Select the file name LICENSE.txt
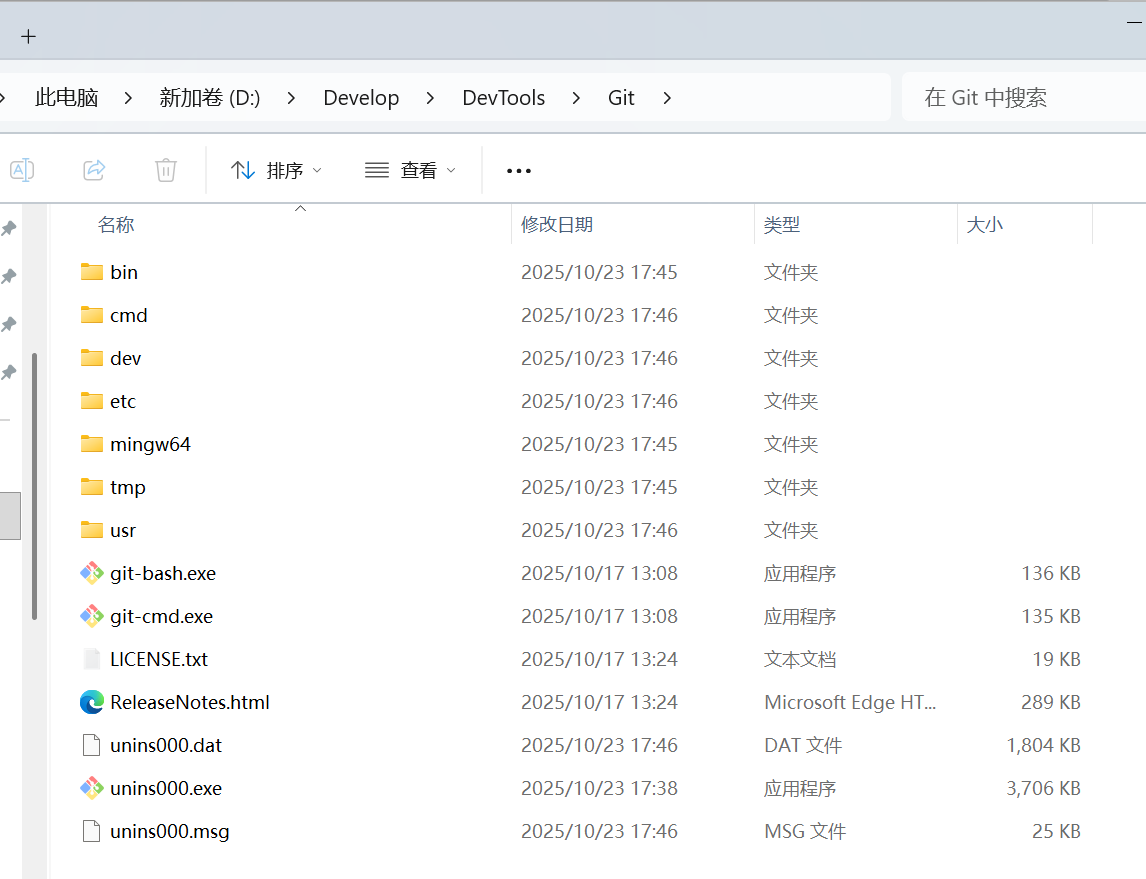The image size is (1146, 879). (159, 659)
